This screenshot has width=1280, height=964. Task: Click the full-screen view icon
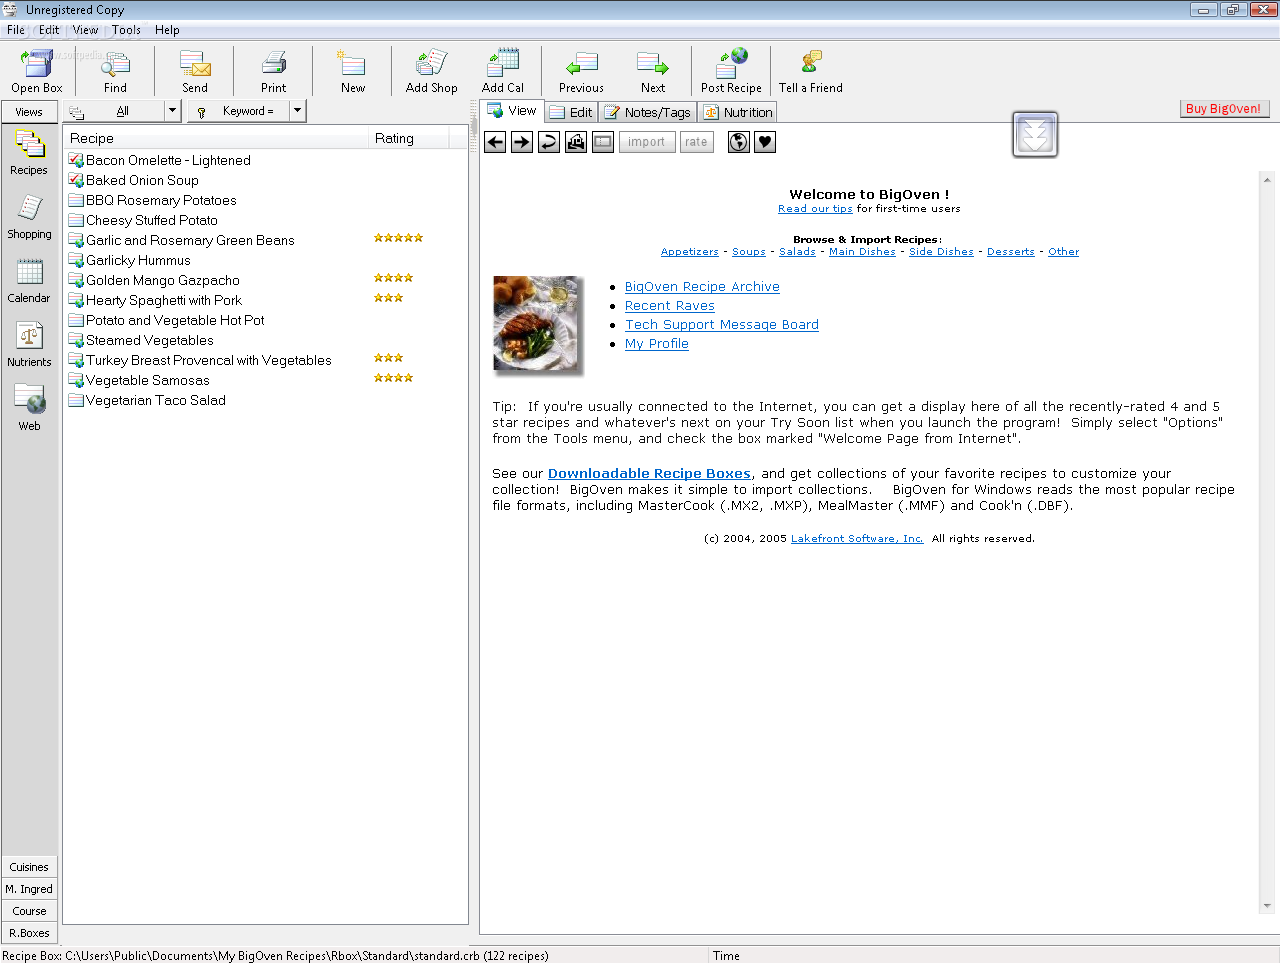coord(603,142)
